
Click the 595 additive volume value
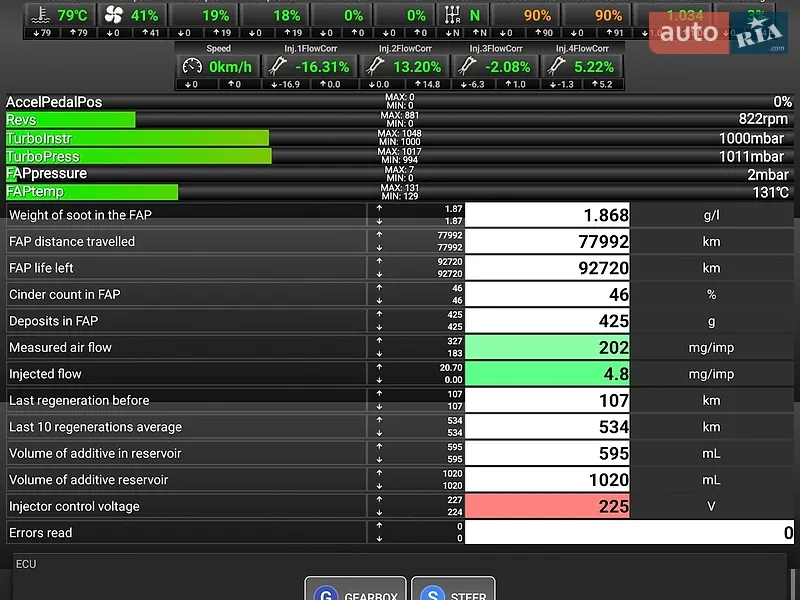(x=547, y=454)
